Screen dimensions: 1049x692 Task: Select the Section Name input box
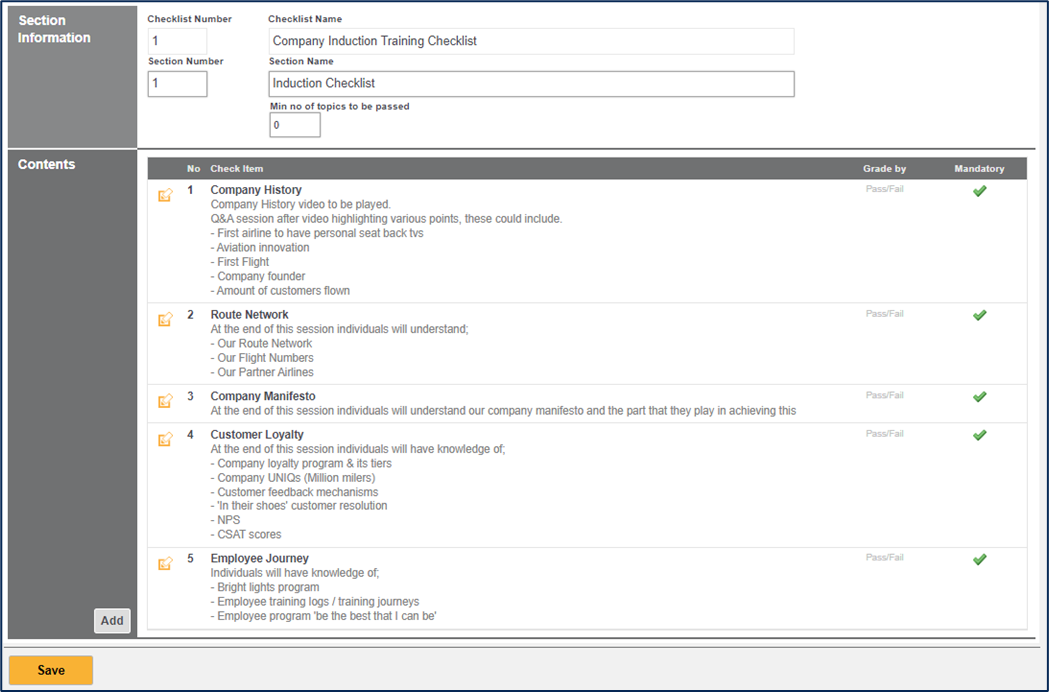tap(531, 84)
